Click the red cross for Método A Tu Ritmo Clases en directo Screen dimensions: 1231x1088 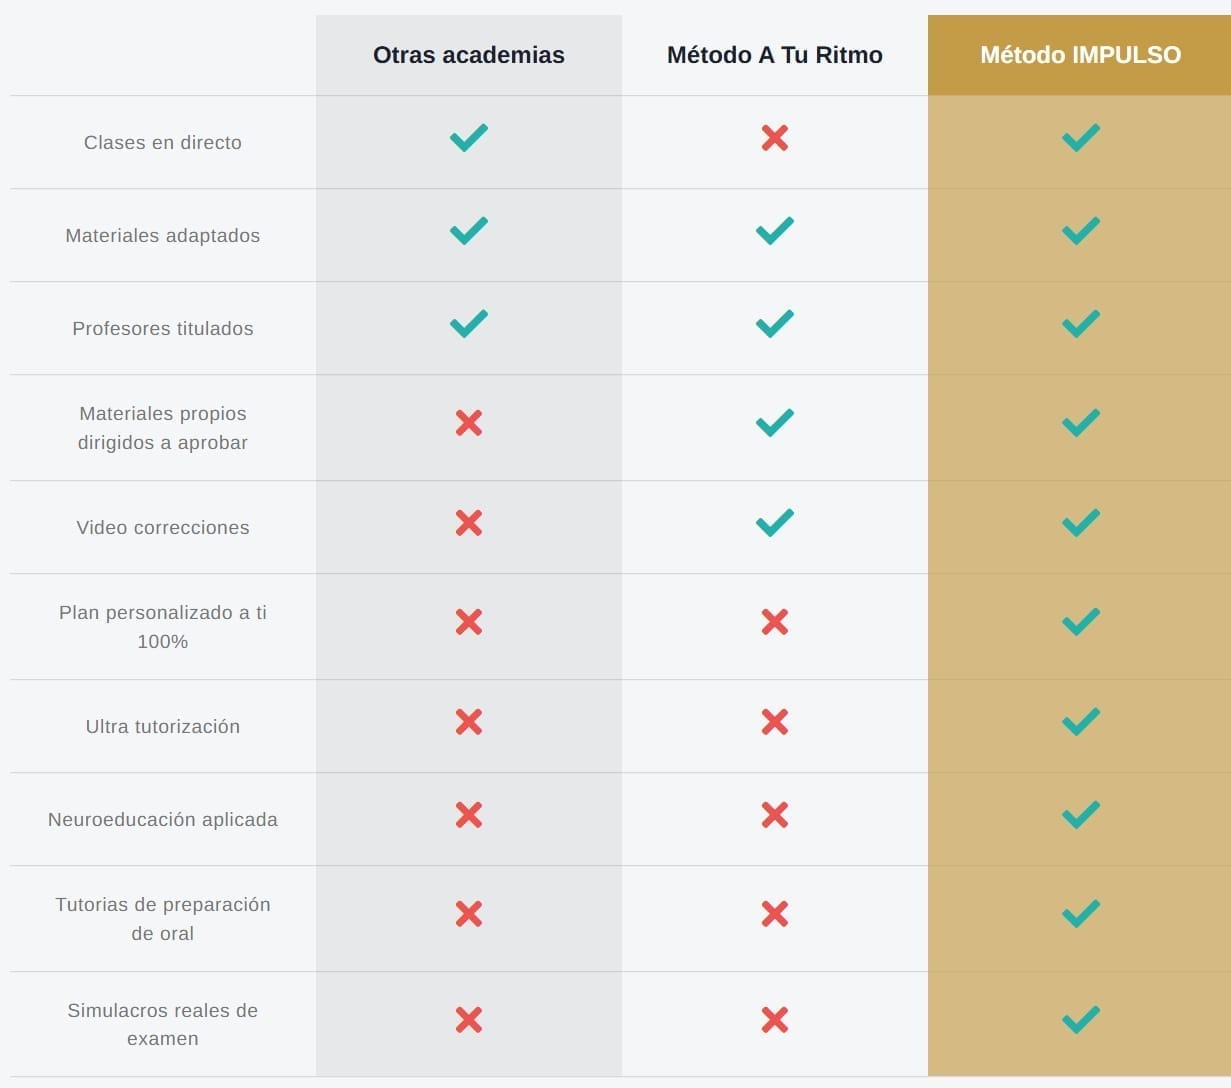(x=774, y=138)
